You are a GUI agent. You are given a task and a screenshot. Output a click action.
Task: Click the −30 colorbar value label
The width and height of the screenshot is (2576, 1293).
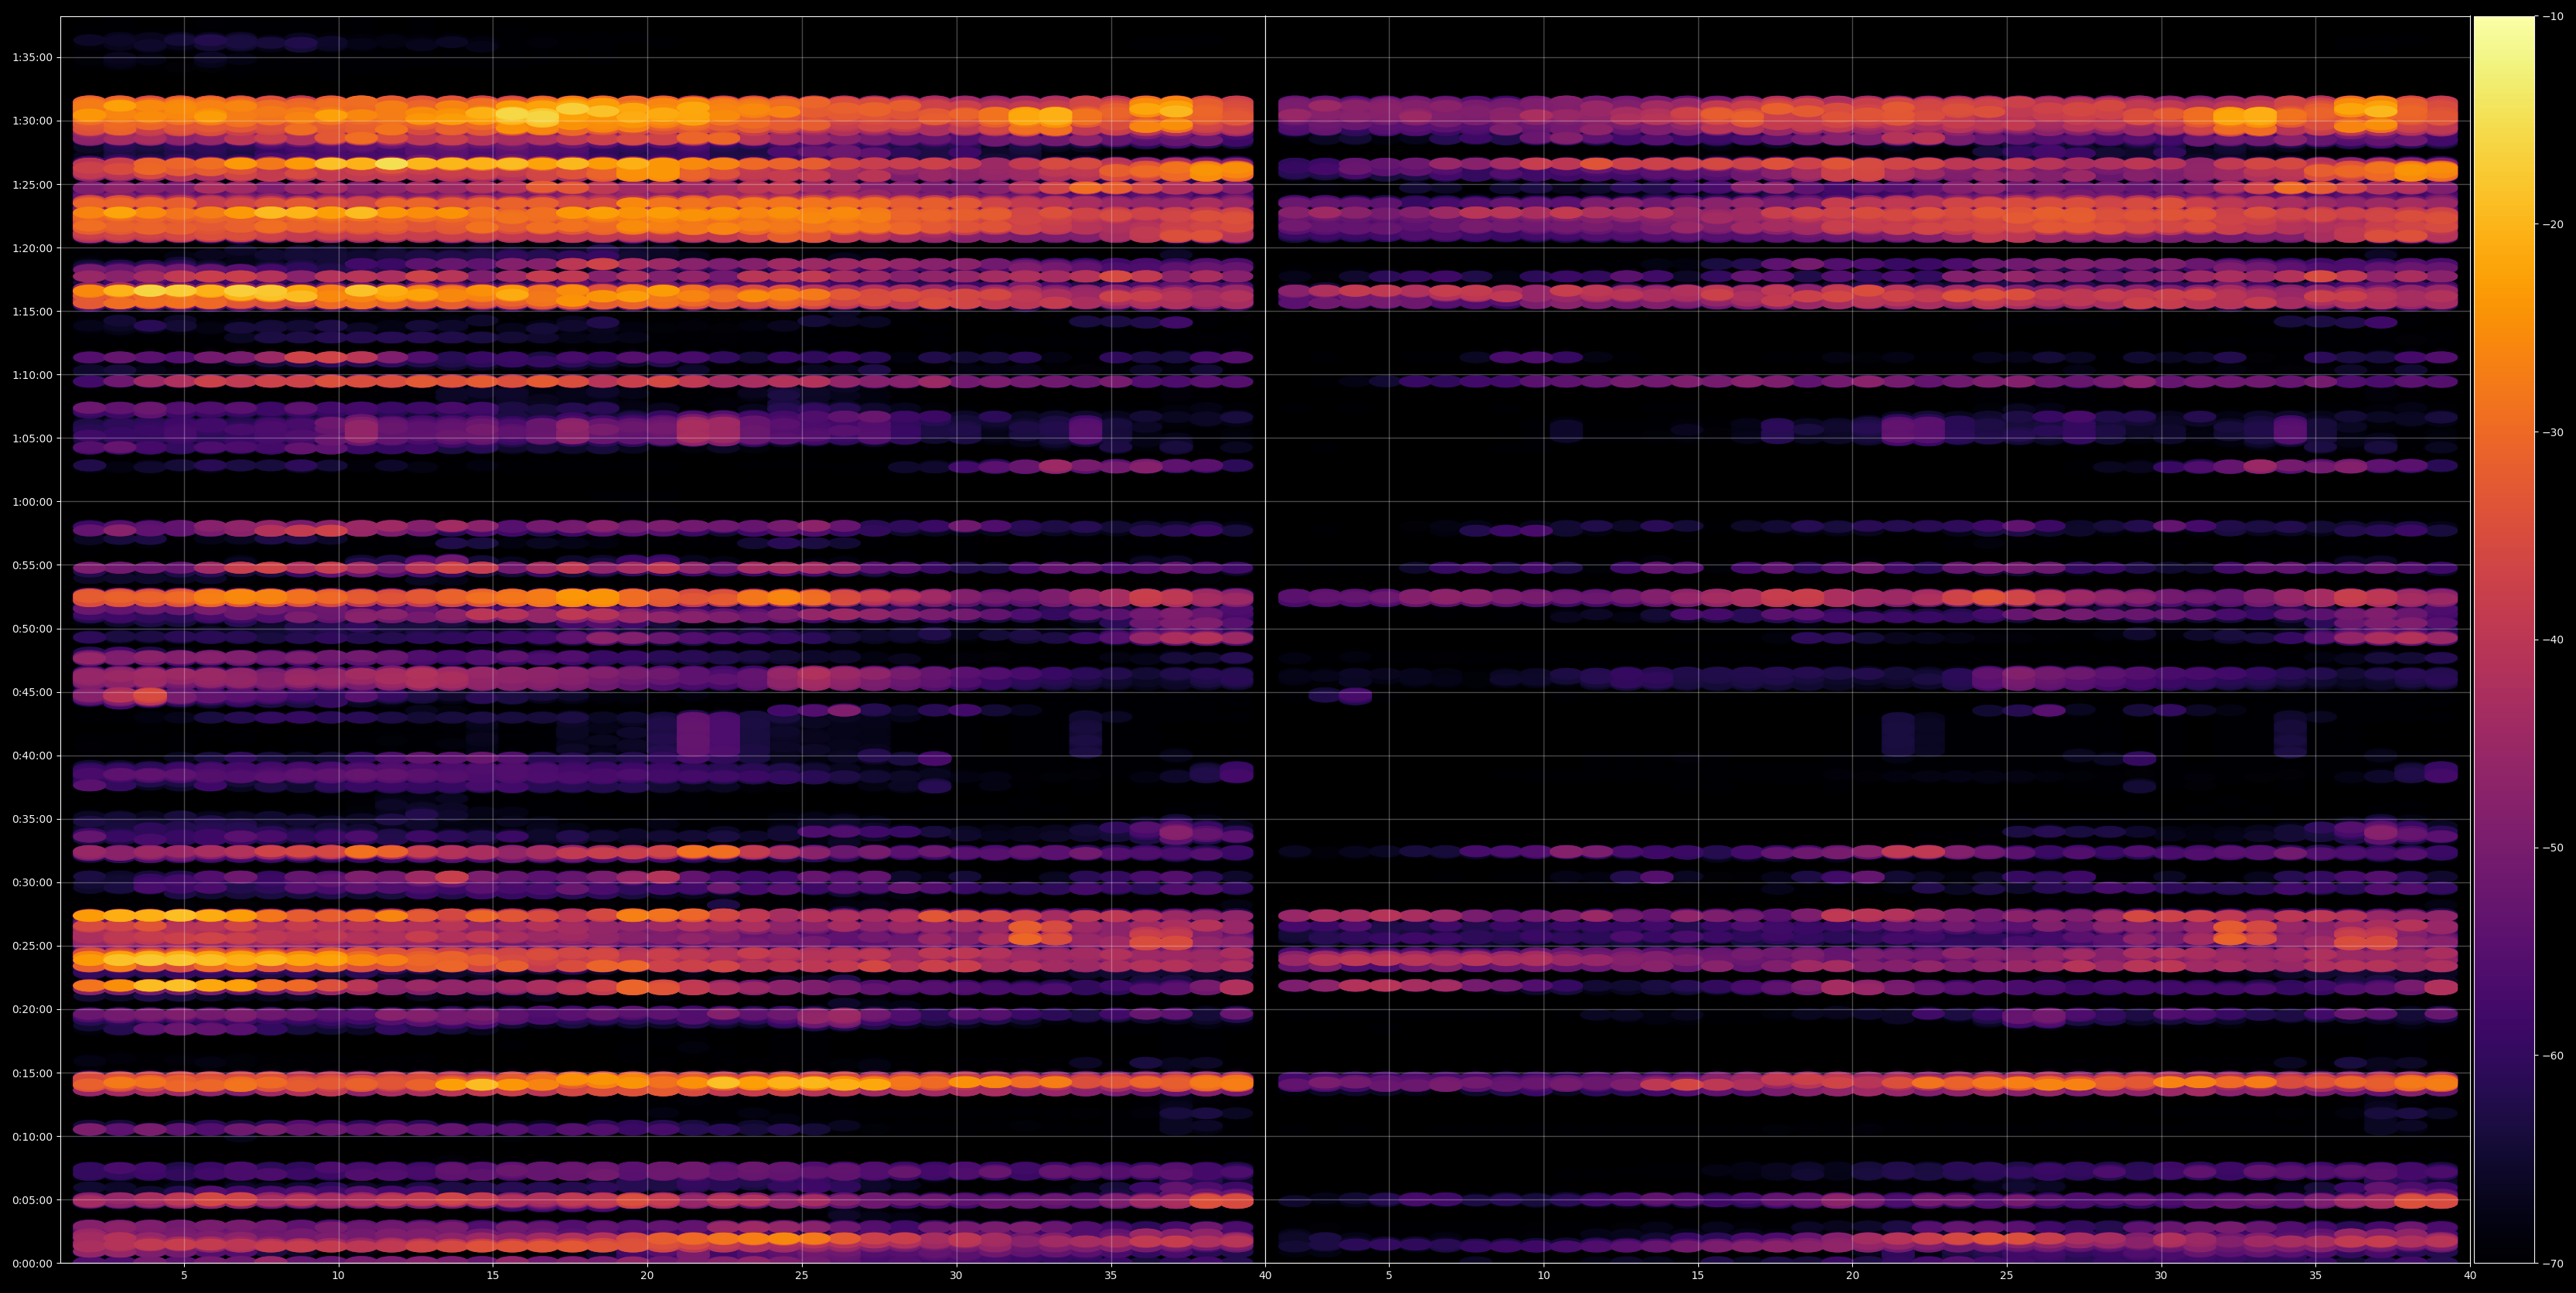click(2553, 432)
